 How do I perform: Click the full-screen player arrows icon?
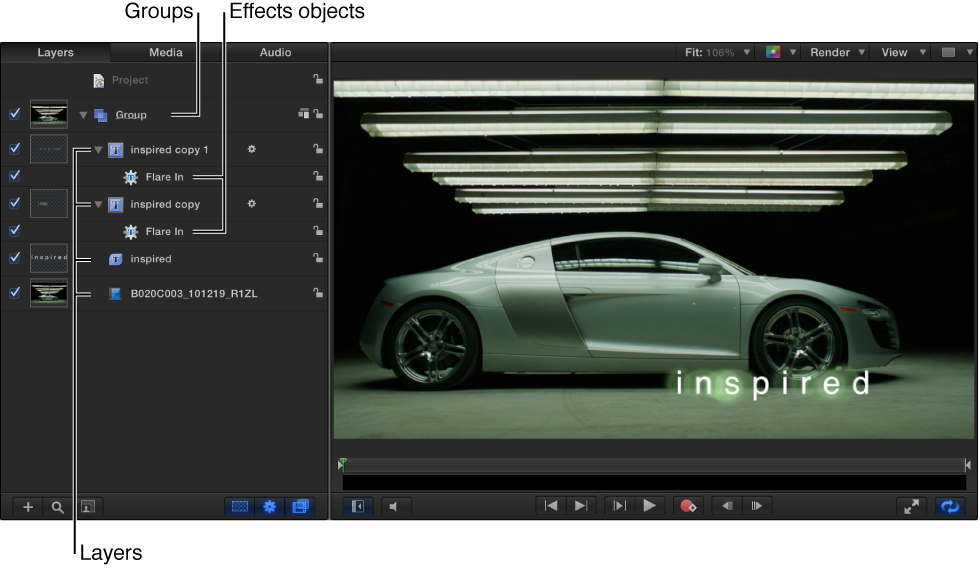click(911, 506)
